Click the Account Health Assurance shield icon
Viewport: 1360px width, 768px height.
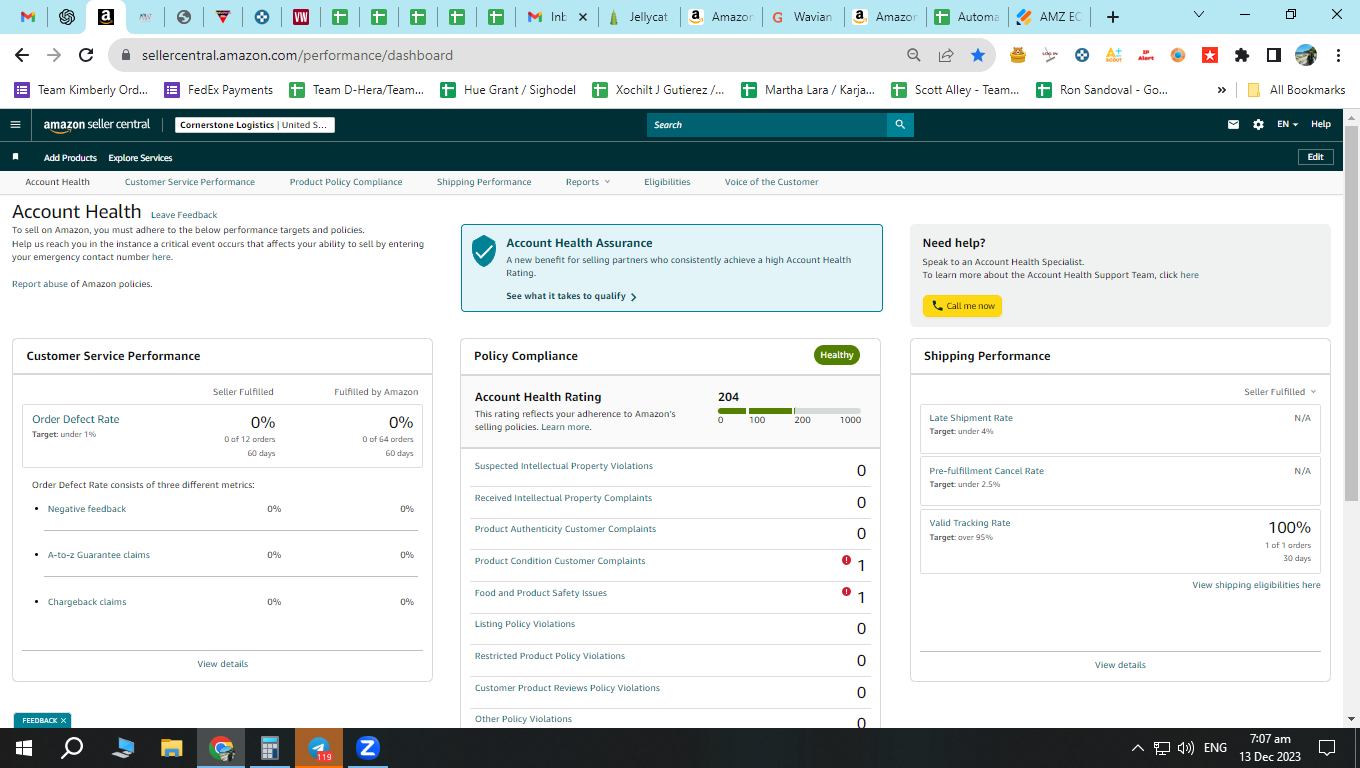[x=484, y=251]
